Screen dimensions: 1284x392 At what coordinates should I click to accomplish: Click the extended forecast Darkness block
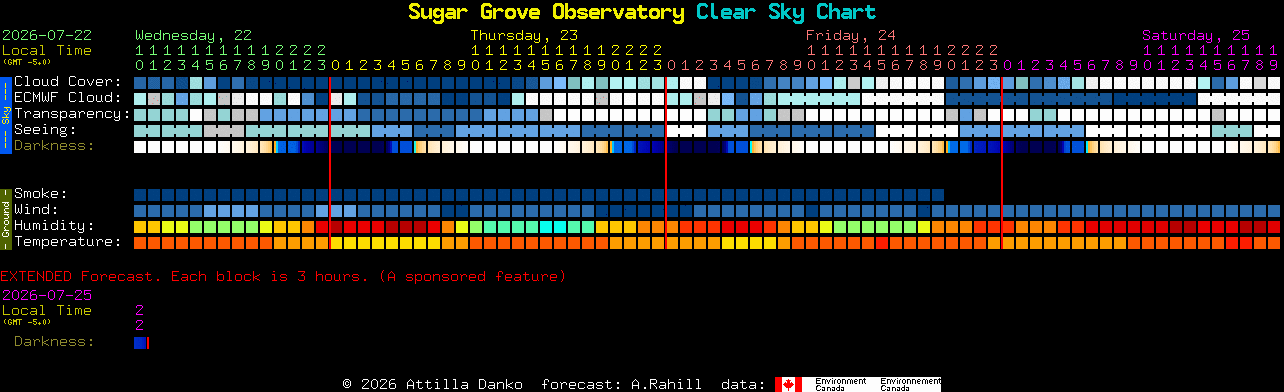[140, 343]
